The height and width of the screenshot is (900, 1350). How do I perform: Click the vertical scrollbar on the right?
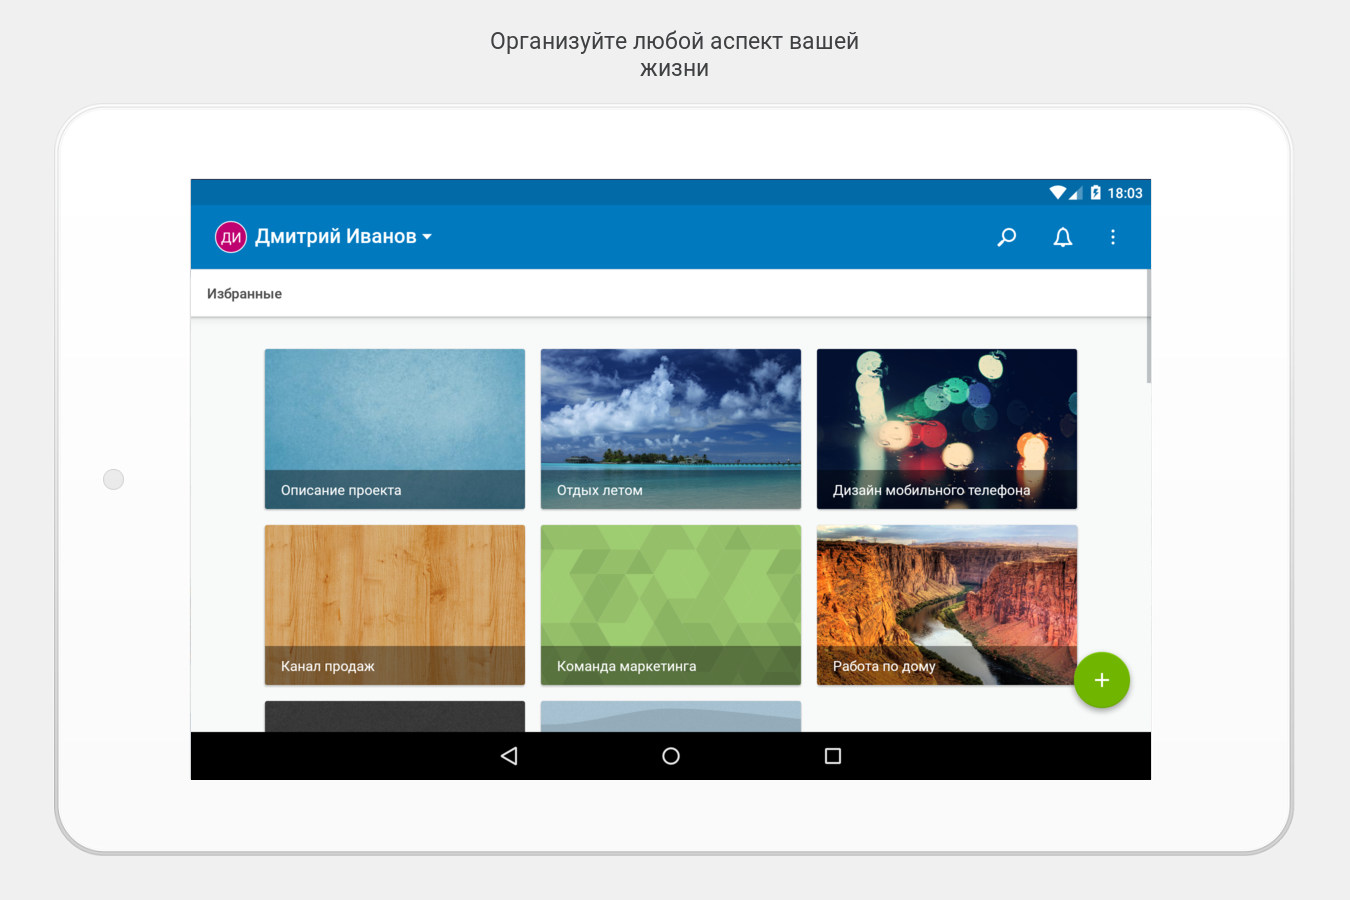pos(1149,326)
